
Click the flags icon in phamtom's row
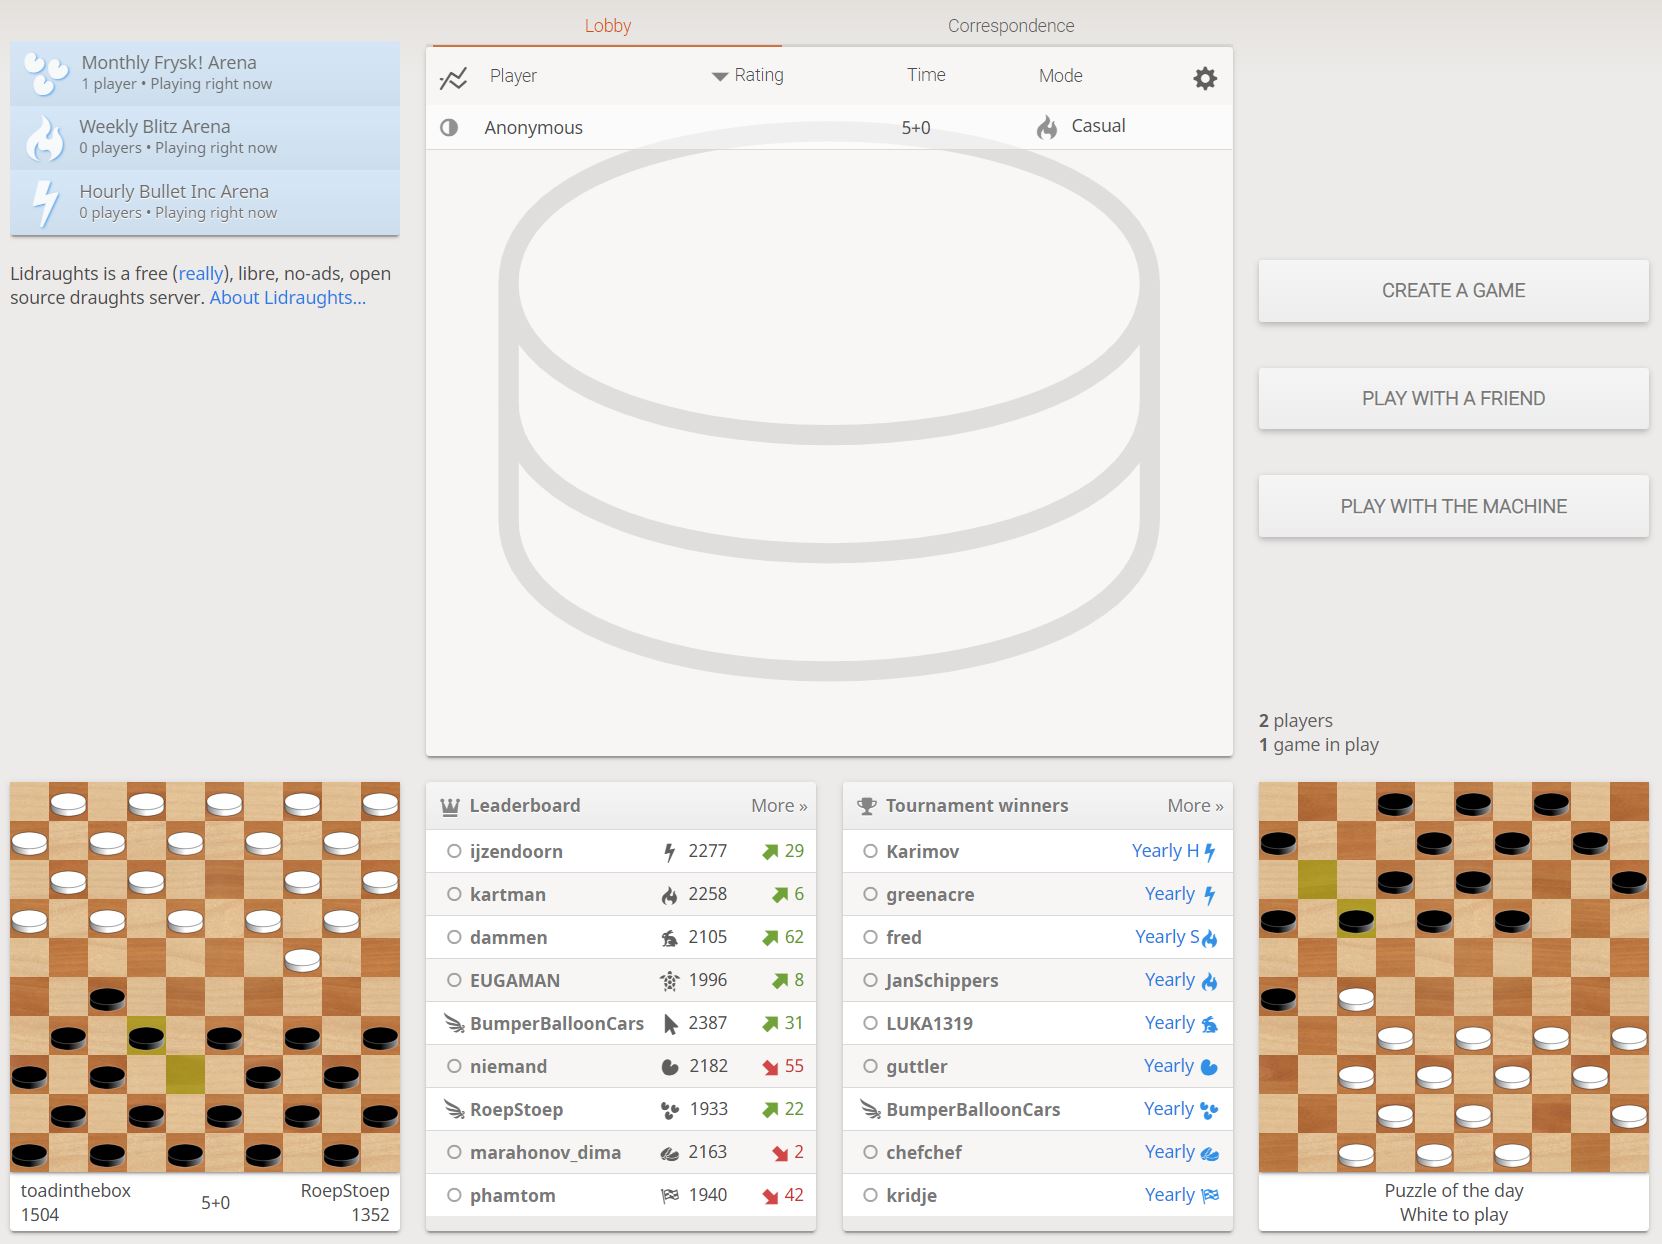tap(669, 1196)
